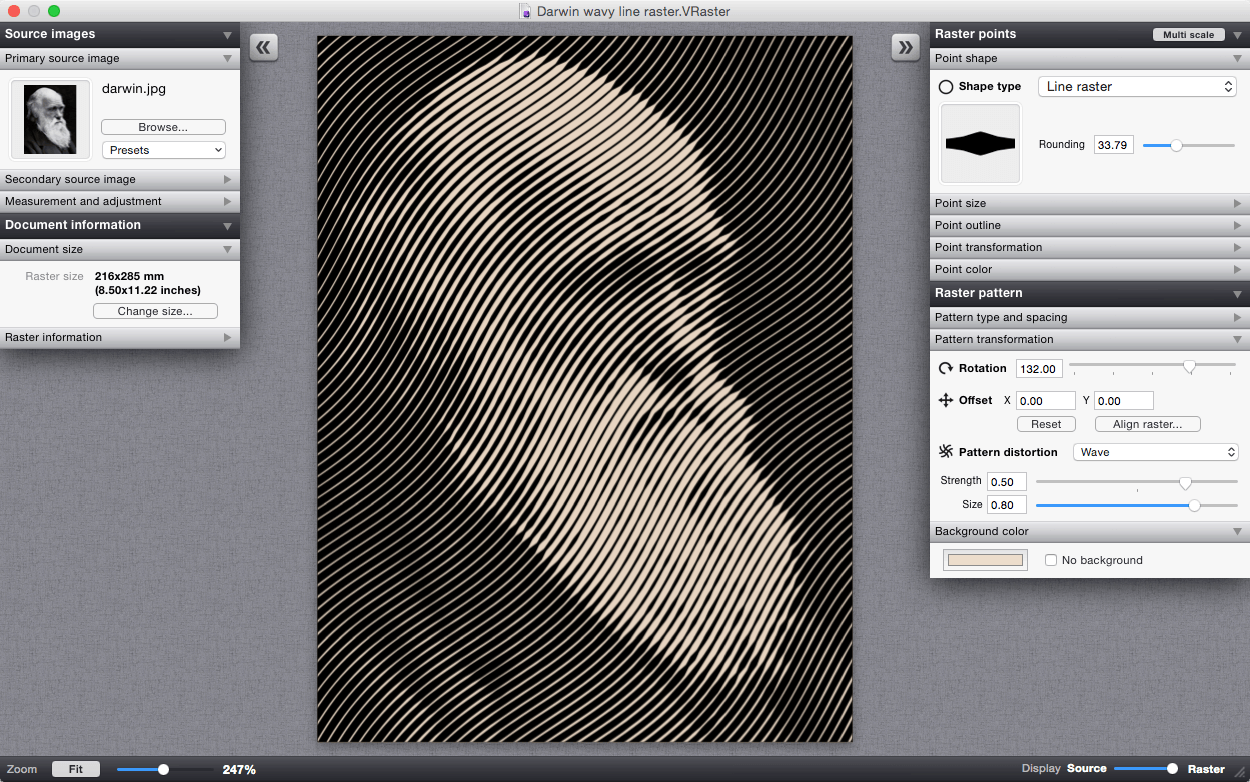Click the Change size button

click(155, 311)
